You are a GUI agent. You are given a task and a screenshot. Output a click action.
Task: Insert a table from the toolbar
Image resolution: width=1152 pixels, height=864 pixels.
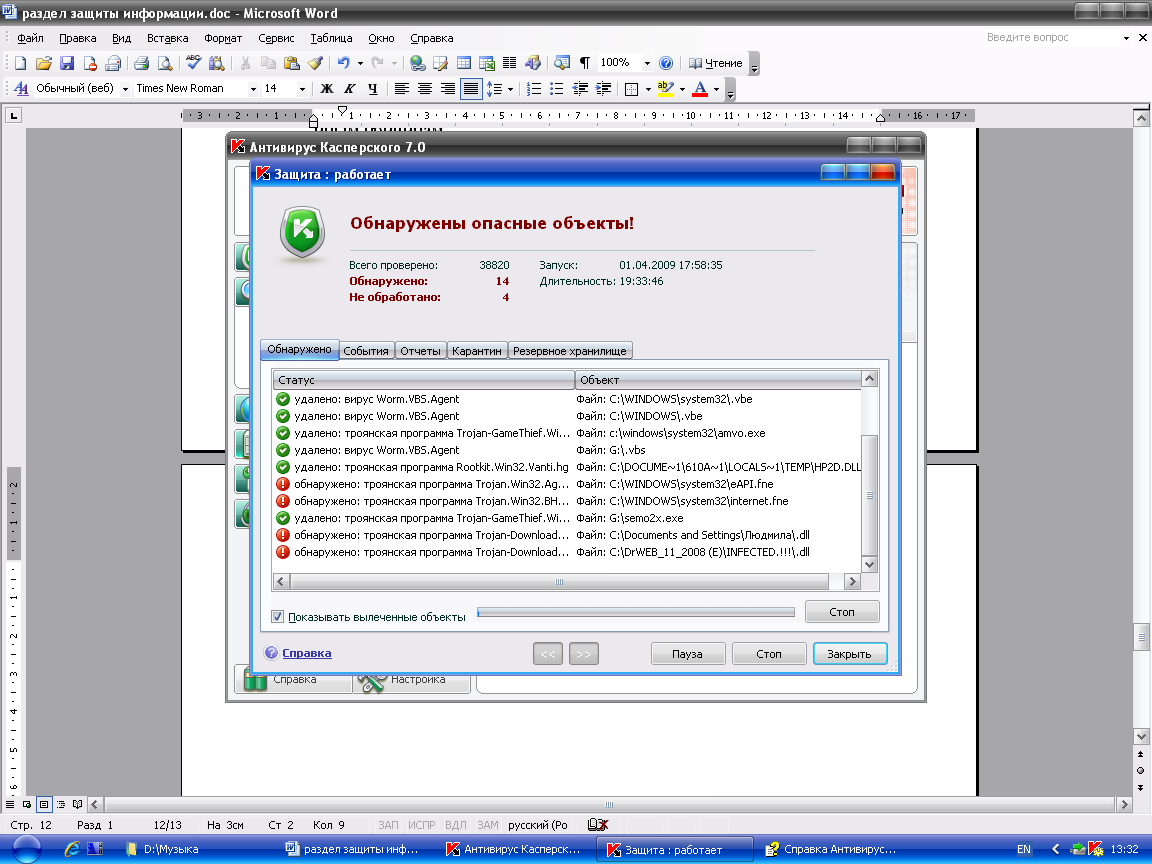point(464,63)
